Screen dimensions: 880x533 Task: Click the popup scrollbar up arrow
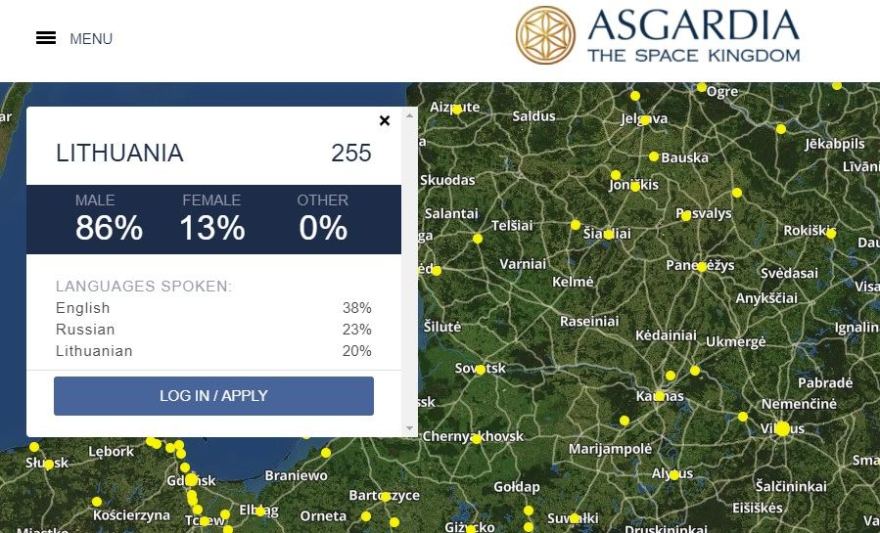(x=410, y=116)
